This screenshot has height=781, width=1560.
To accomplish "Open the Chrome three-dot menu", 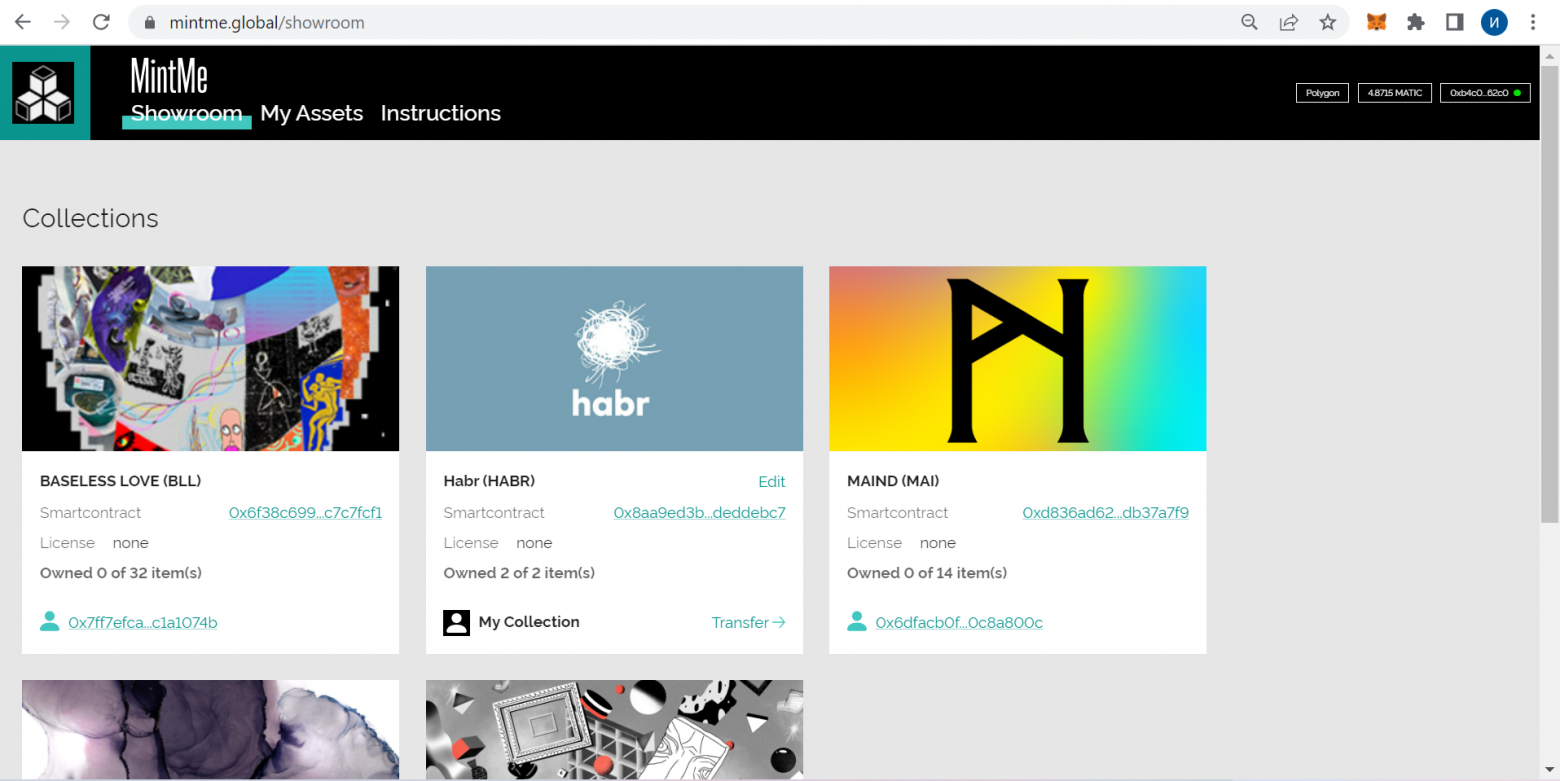I will coord(1533,22).
